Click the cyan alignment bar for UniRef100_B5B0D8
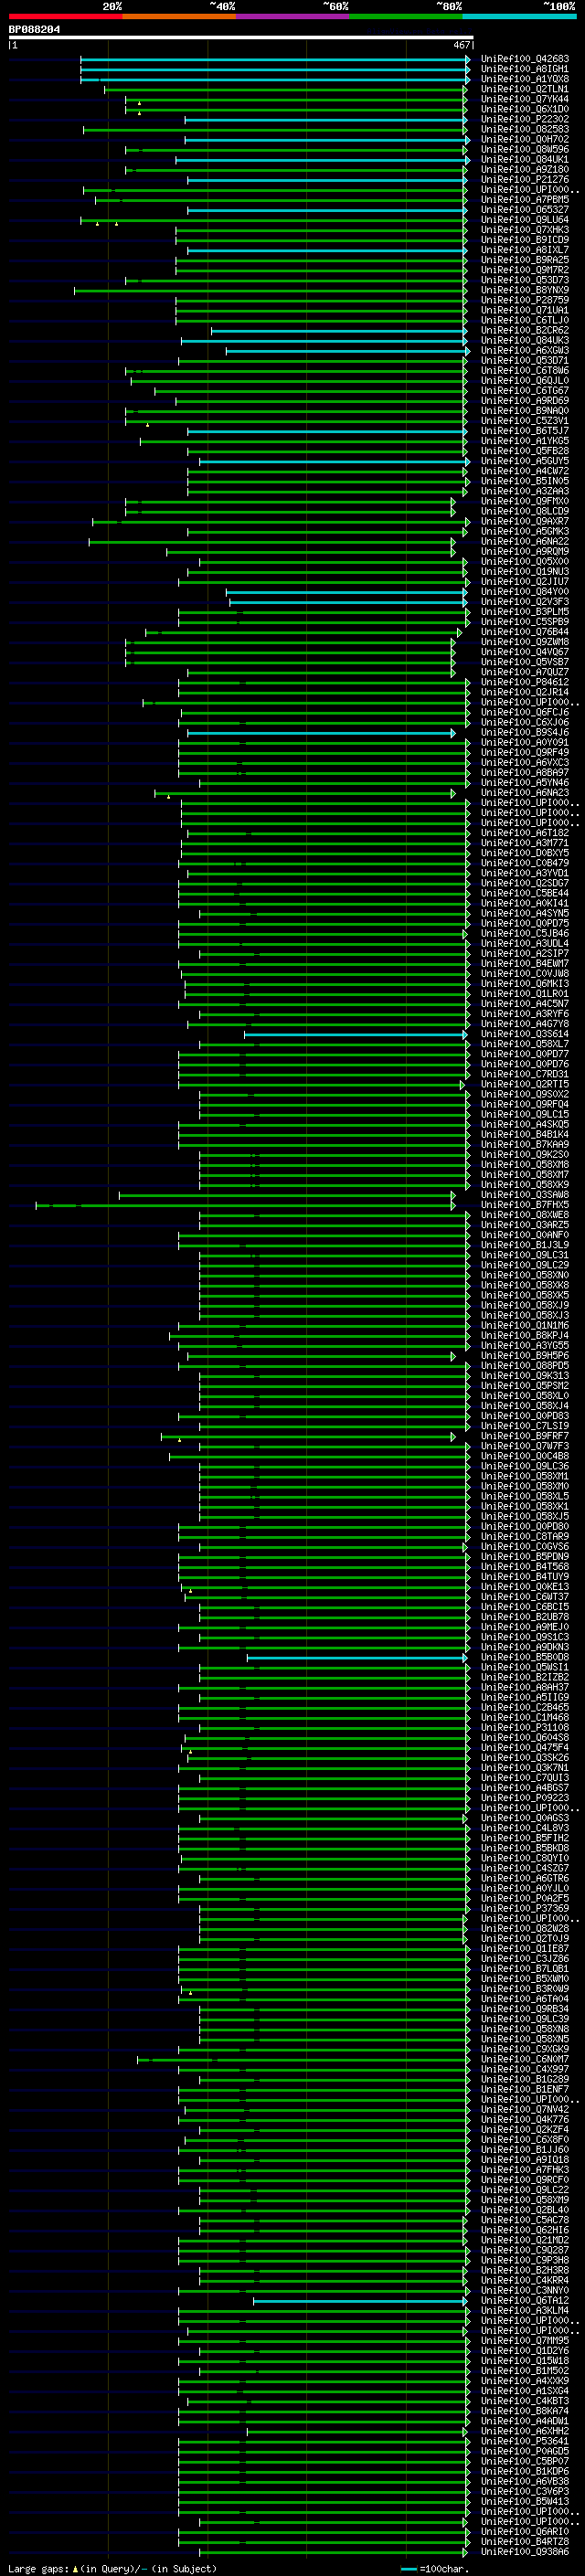 357,1657
